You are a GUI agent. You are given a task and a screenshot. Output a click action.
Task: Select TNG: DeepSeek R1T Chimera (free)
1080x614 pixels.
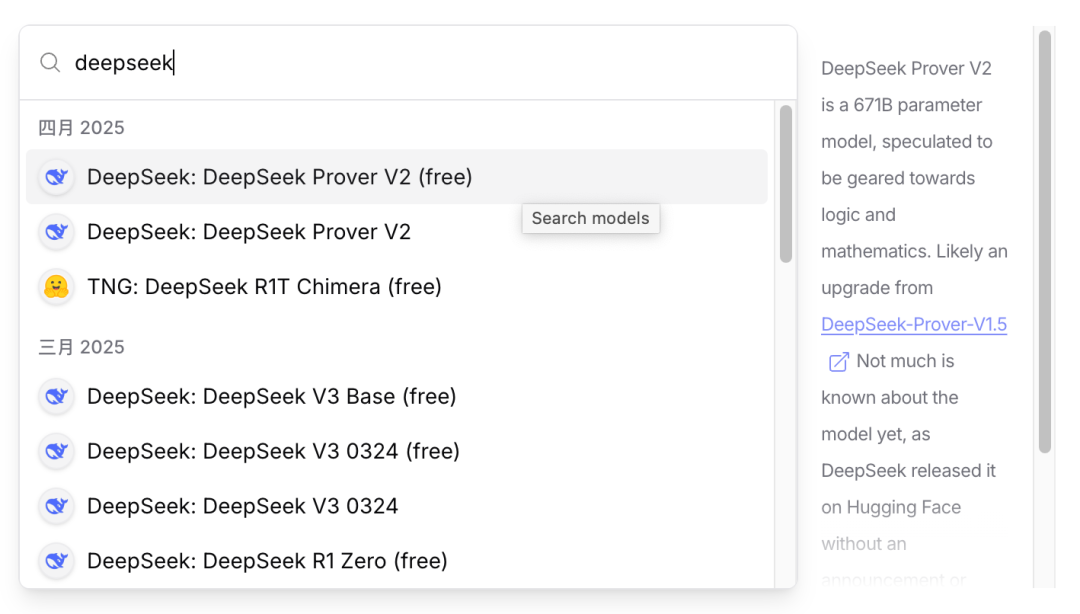pos(264,287)
